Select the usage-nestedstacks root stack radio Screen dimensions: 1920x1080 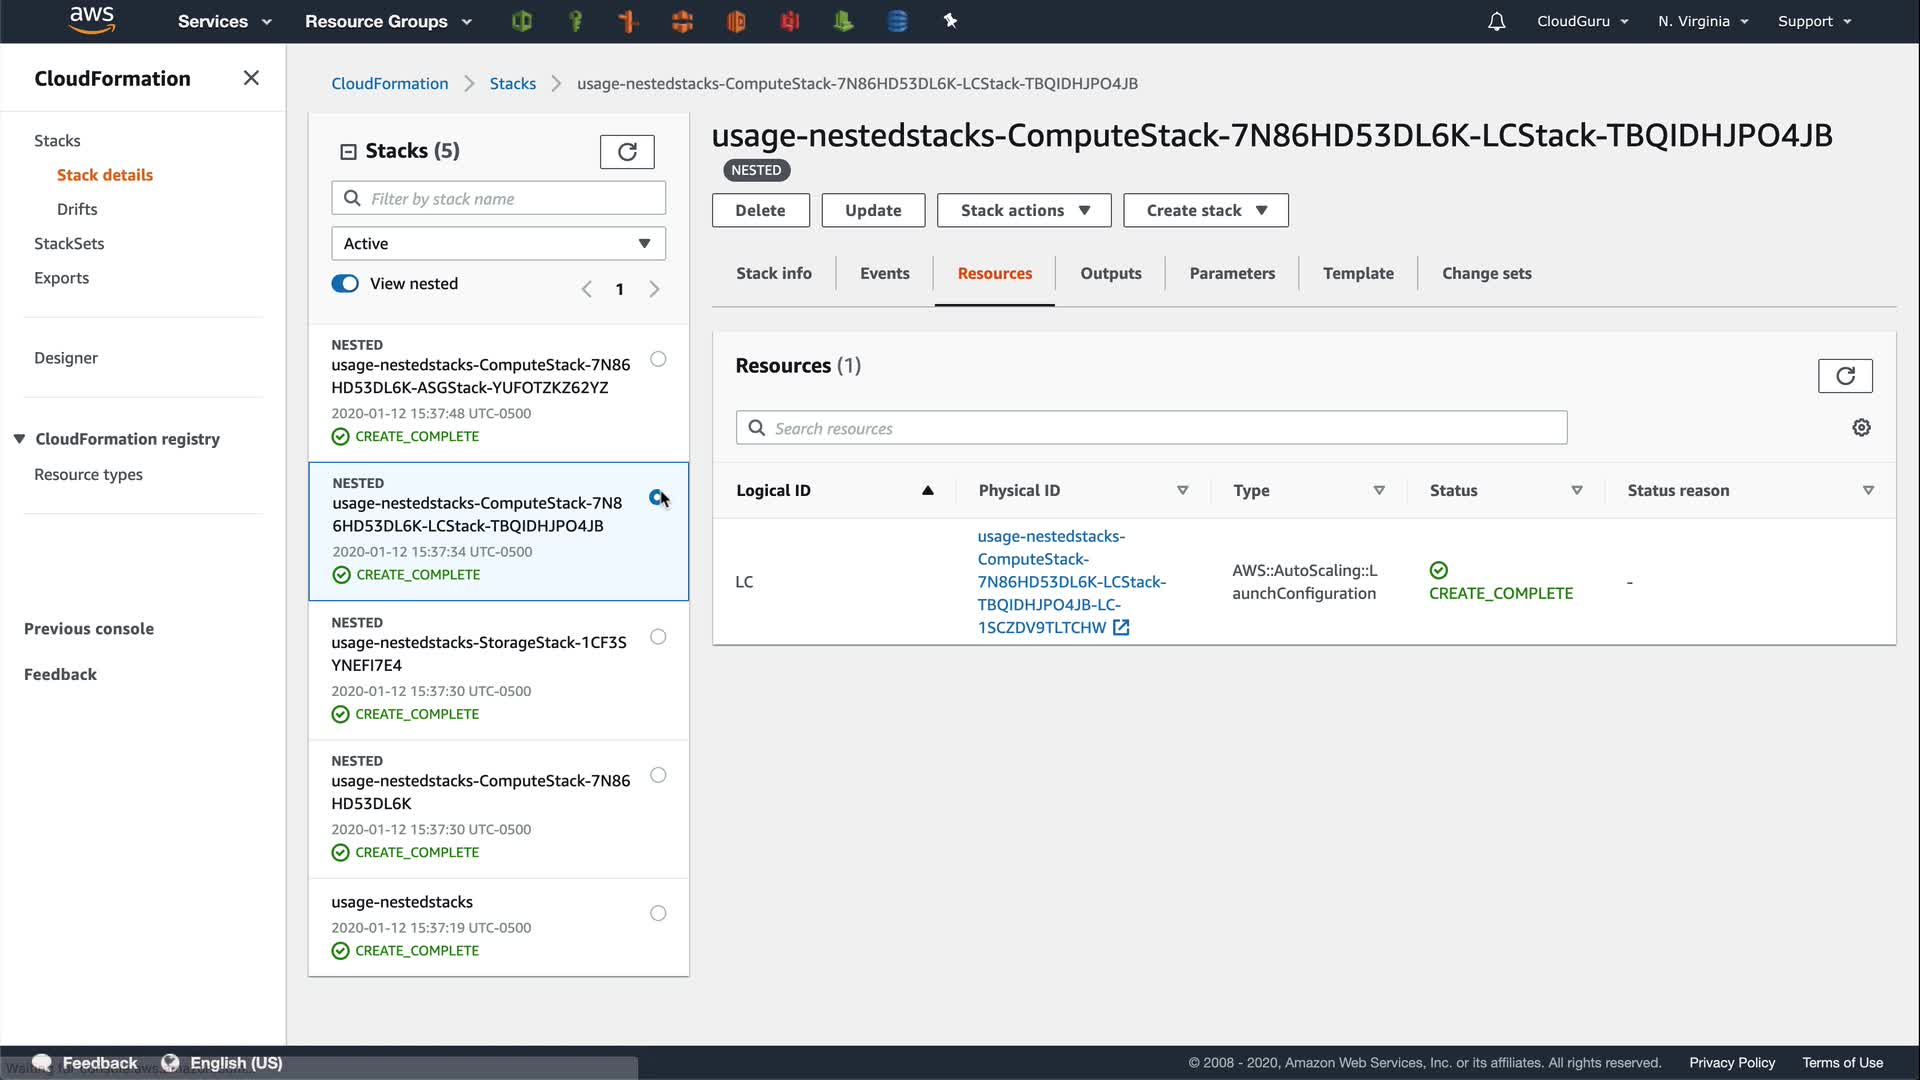(x=658, y=913)
